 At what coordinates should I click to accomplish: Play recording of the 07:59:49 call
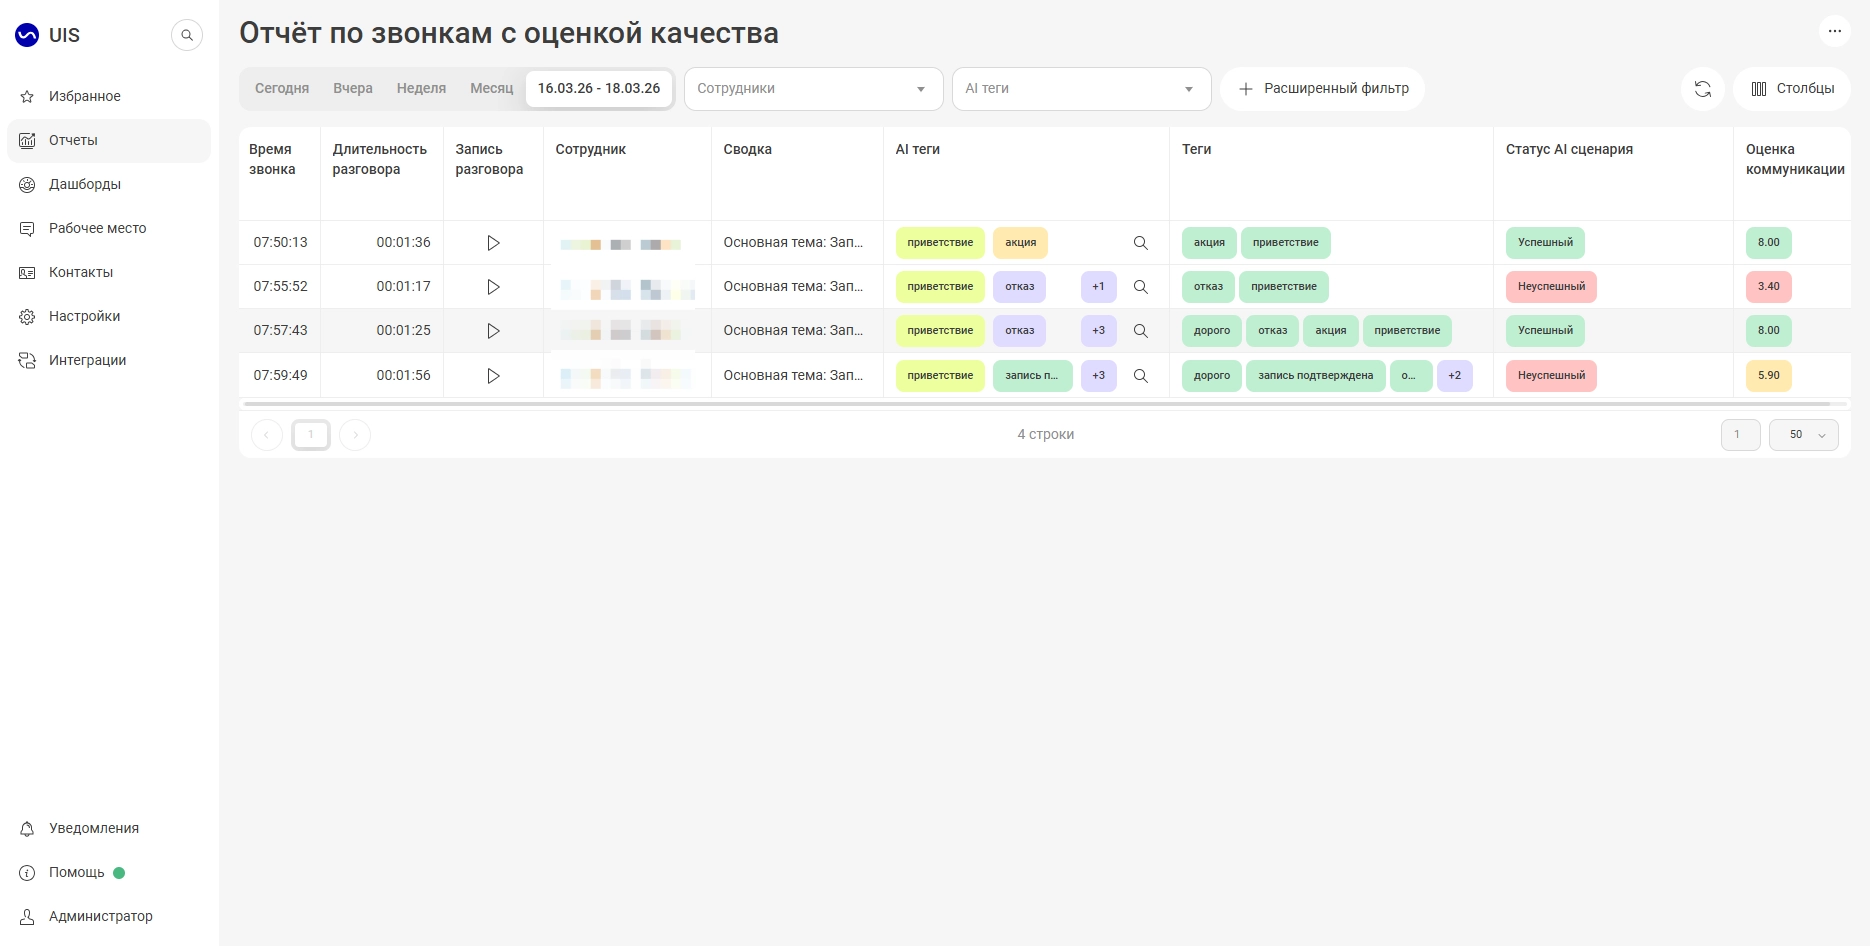click(493, 376)
